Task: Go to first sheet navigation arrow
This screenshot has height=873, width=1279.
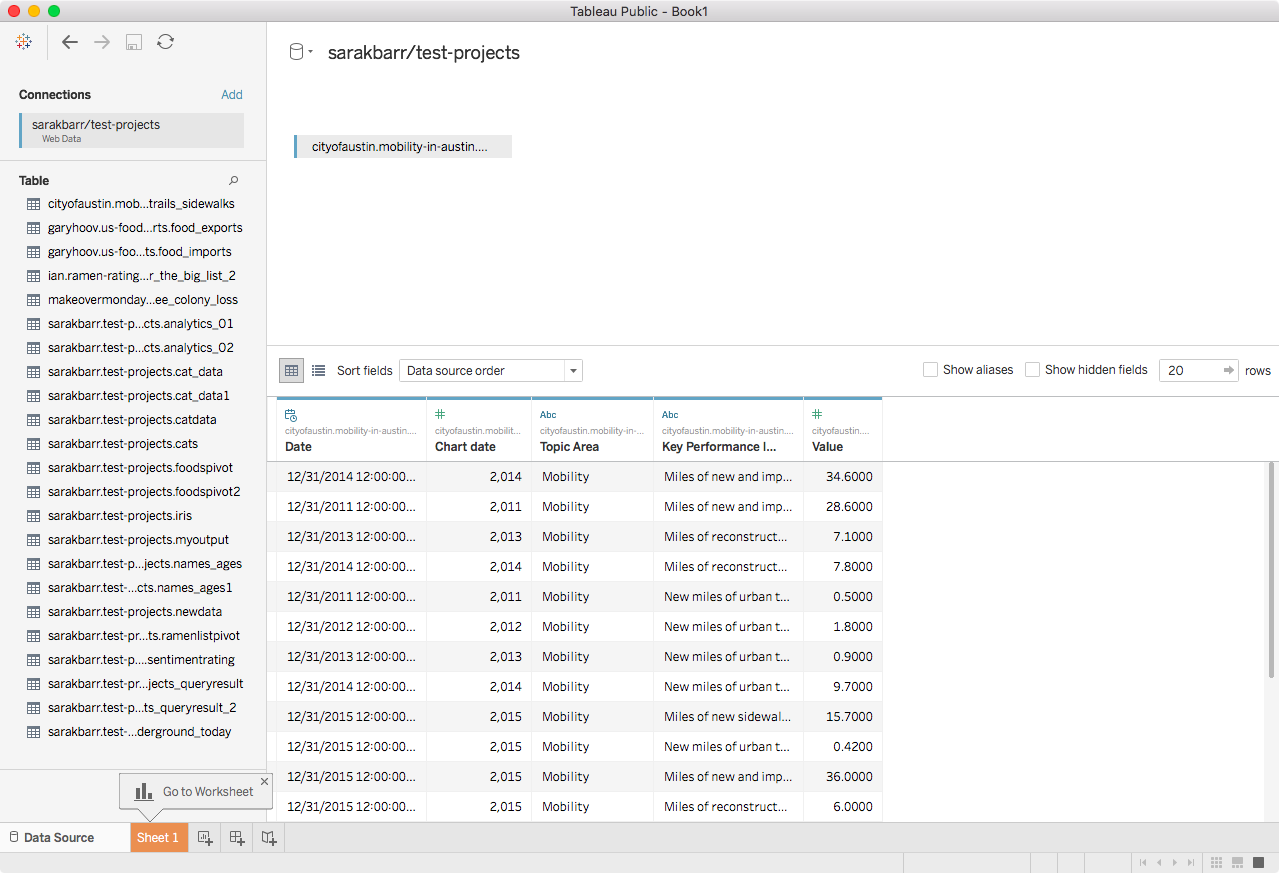Action: pos(1143,862)
